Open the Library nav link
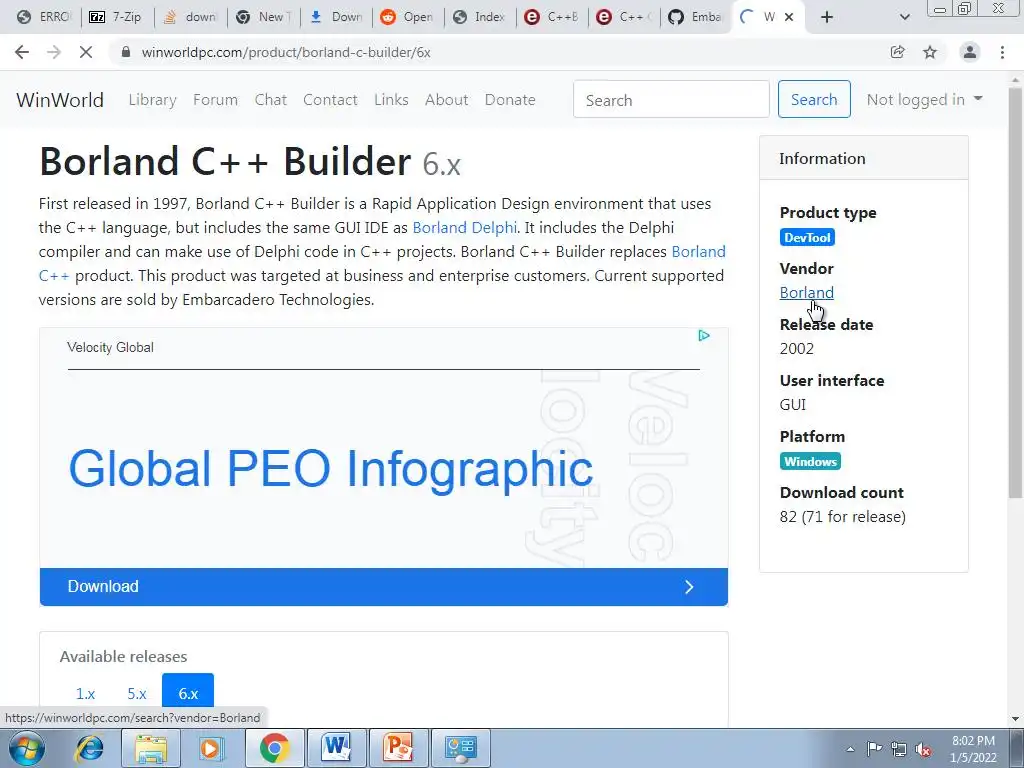Viewport: 1024px width, 768px height. tap(152, 100)
